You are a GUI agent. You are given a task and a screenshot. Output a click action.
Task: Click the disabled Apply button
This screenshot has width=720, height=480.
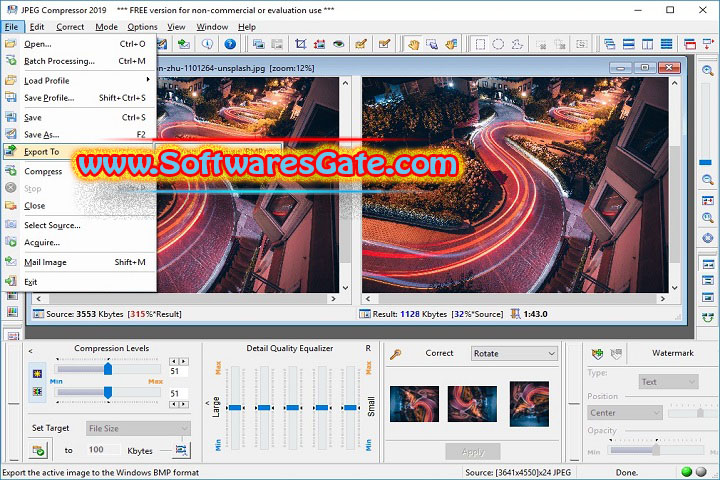[472, 452]
